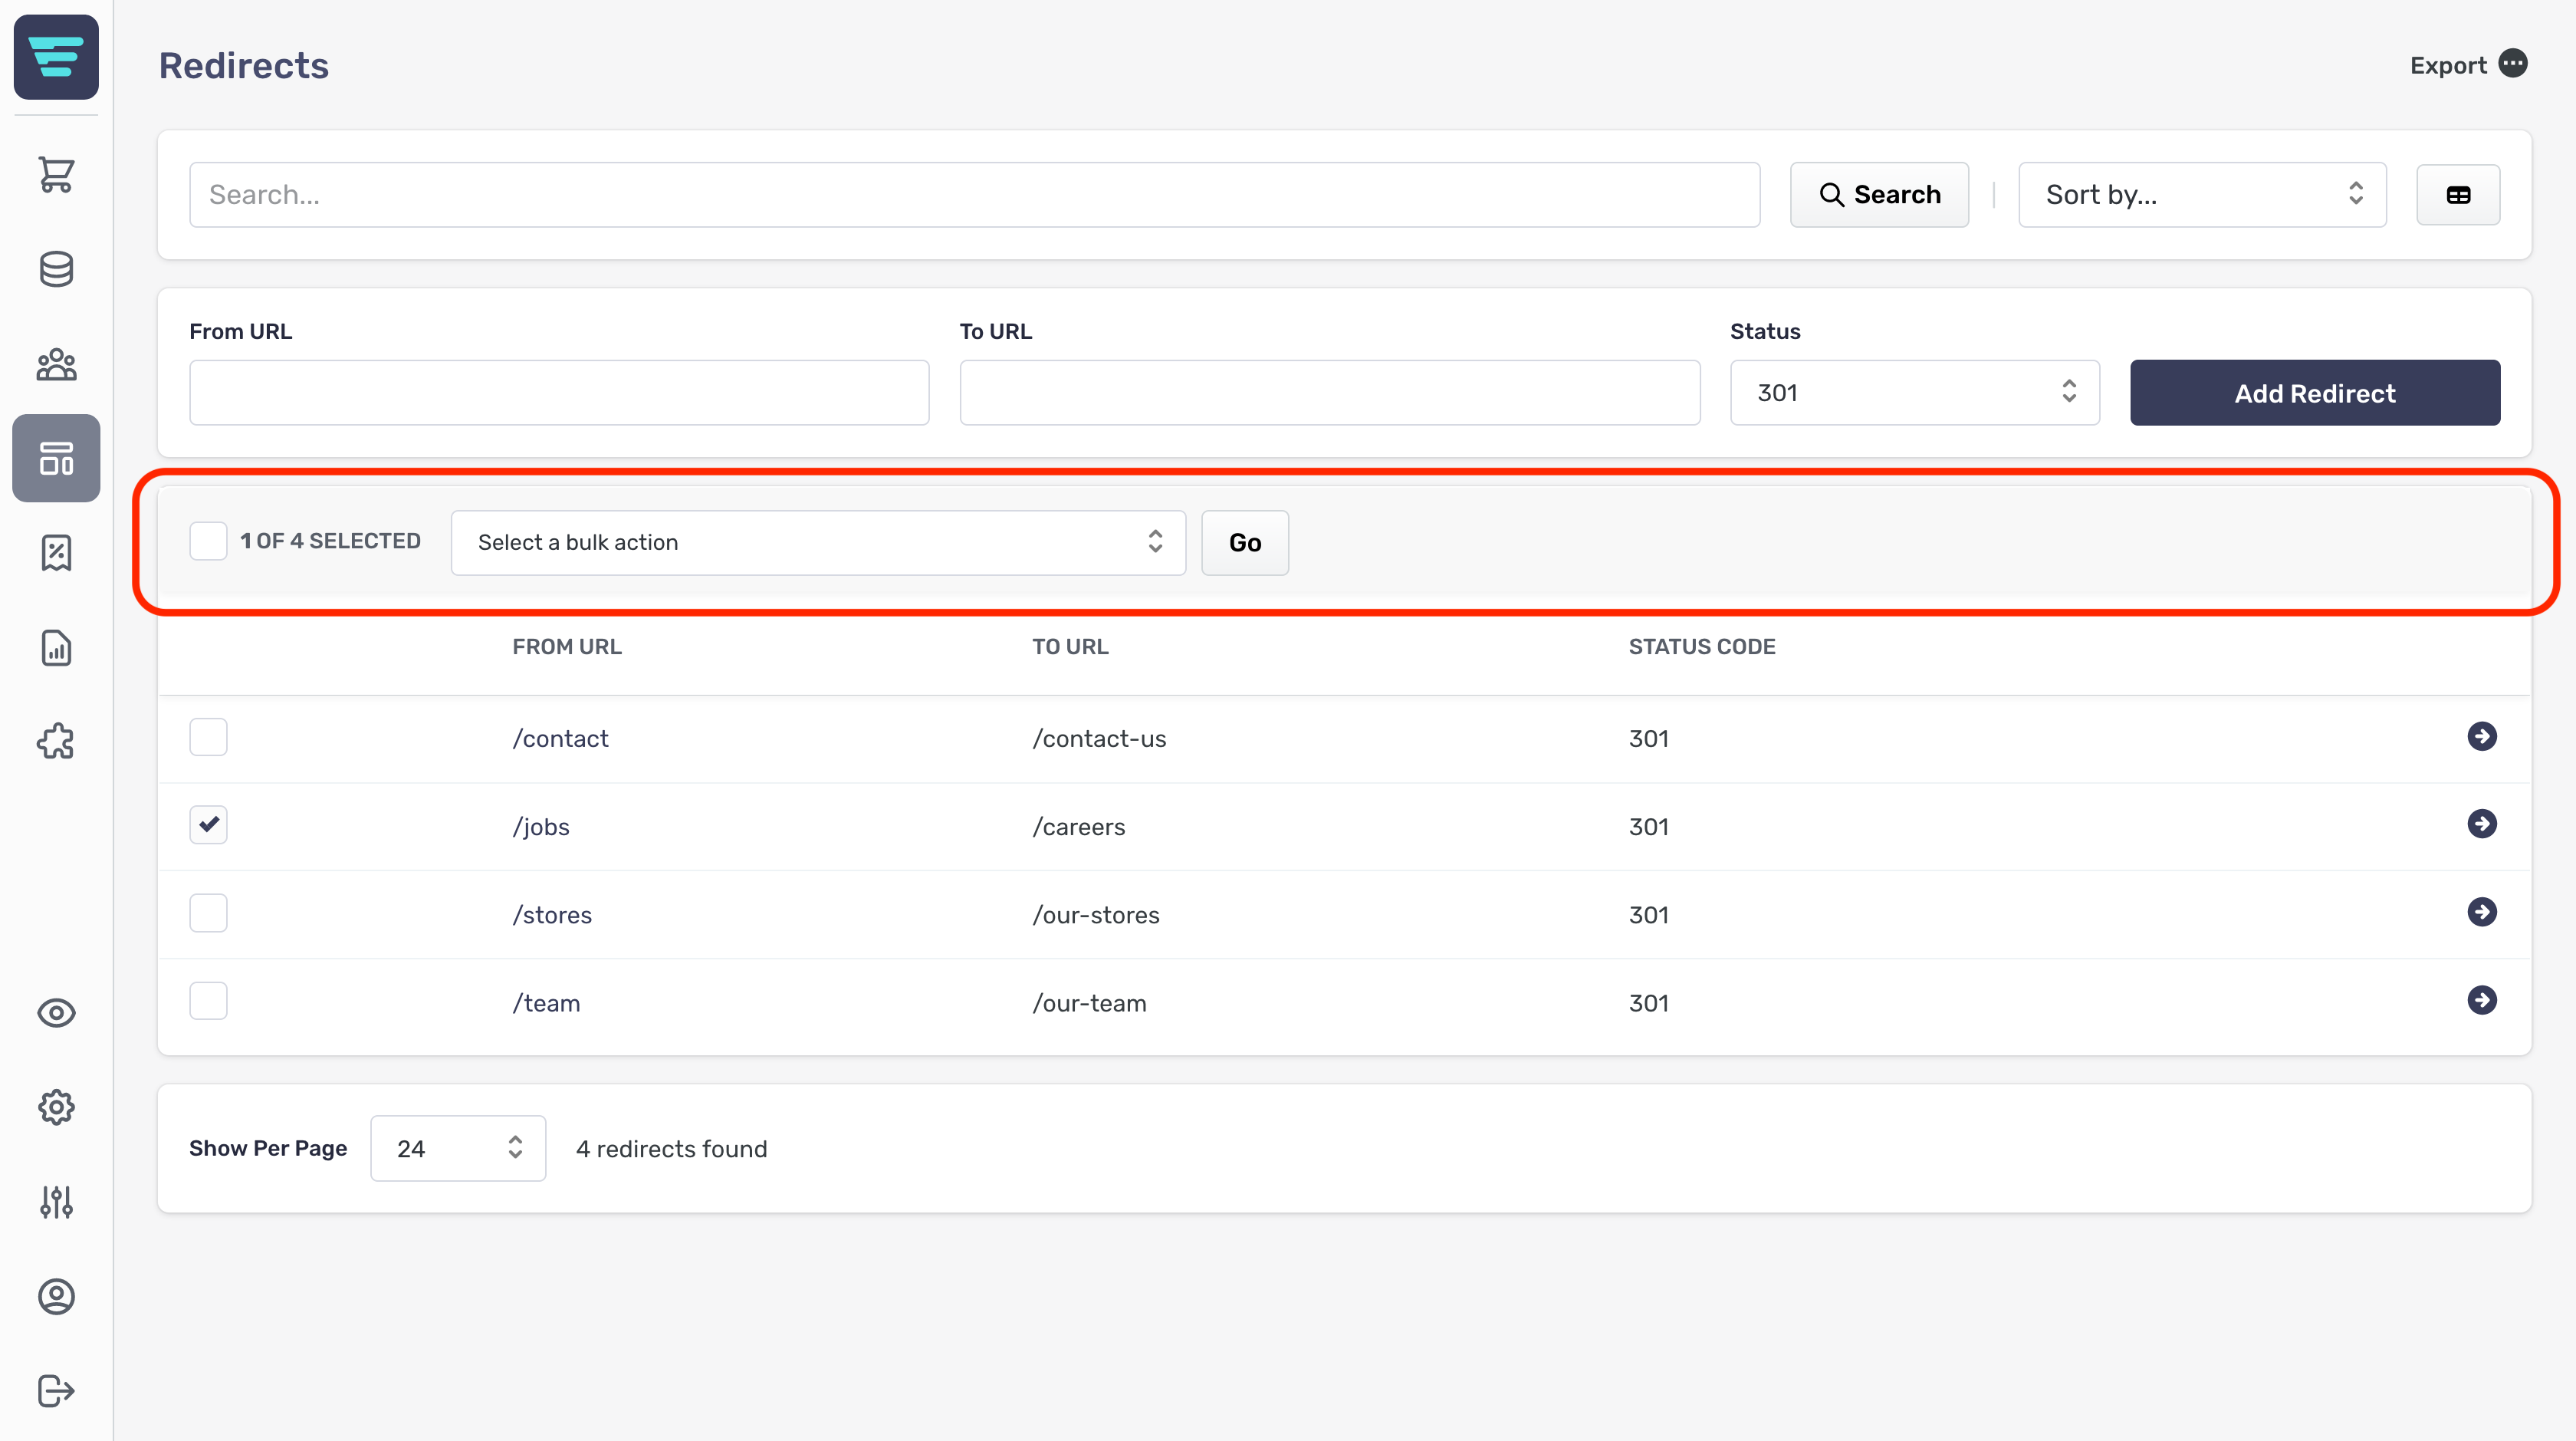The height and width of the screenshot is (1441, 2576).
Task: Click the 1 OF 4 SELECTED label
Action: [x=330, y=541]
